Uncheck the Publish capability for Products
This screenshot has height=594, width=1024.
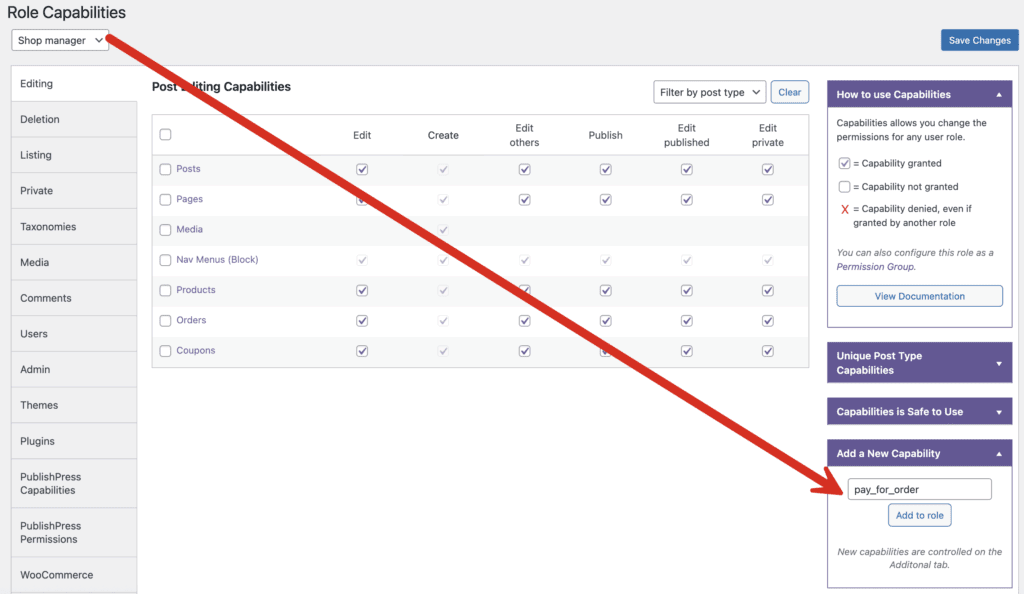(605, 290)
